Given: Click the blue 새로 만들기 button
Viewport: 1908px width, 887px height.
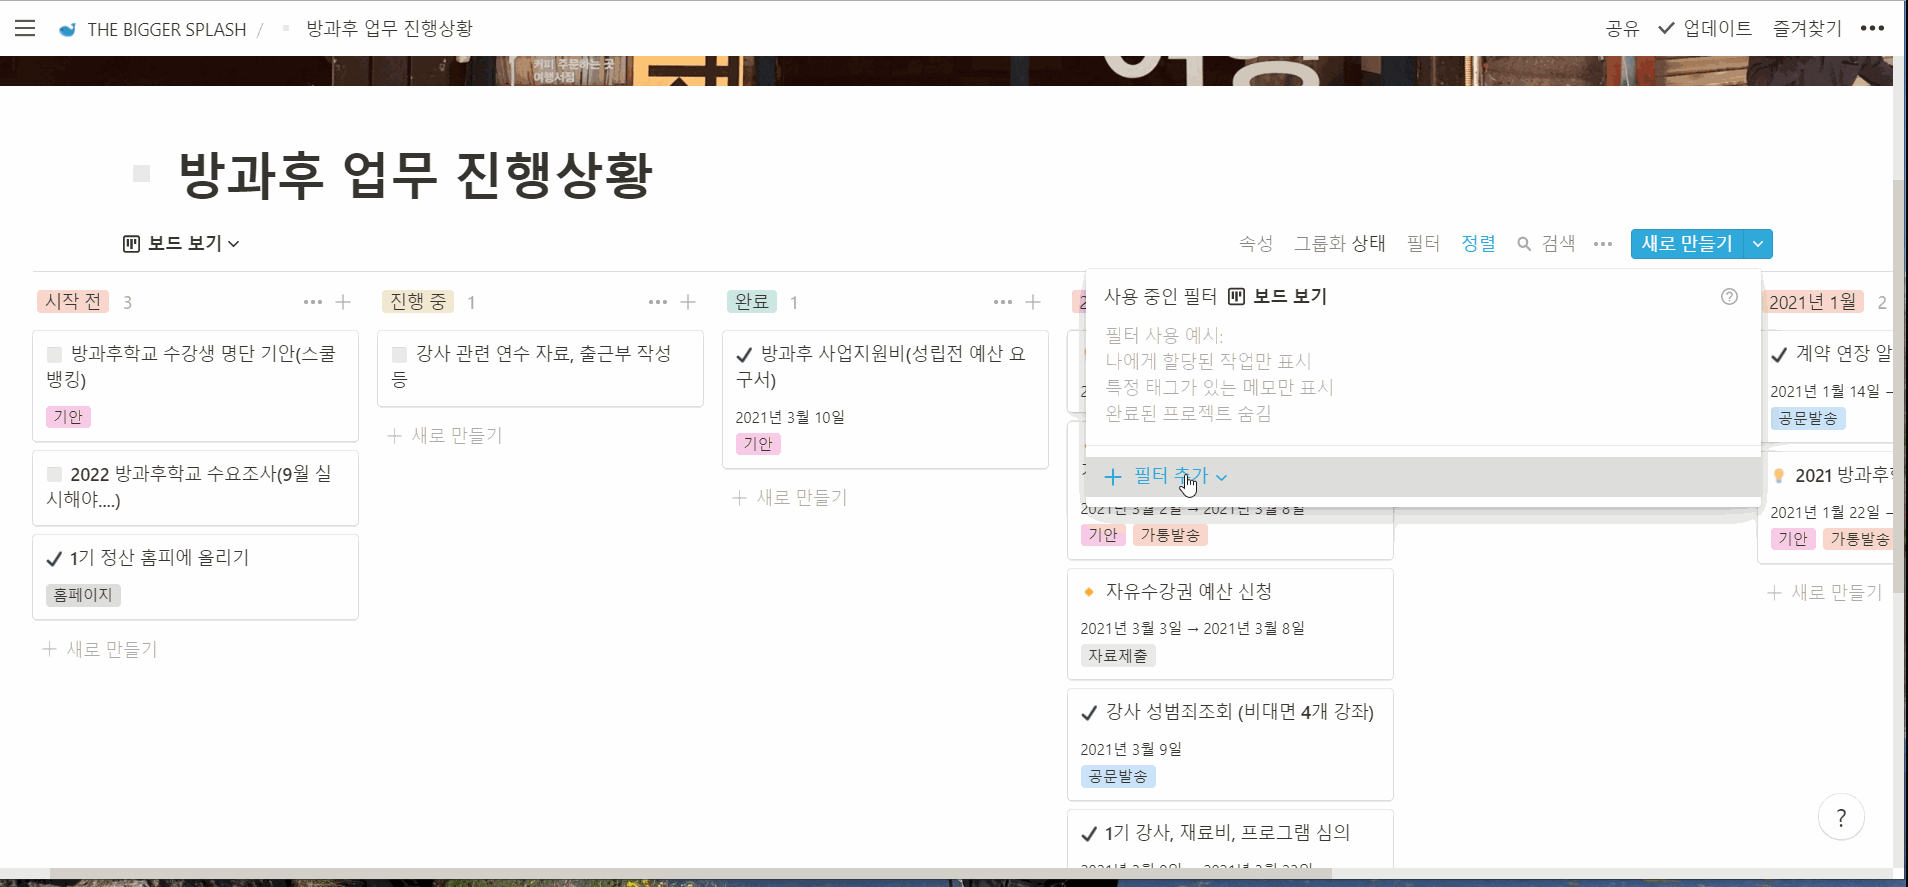Looking at the screenshot, I should coord(1687,244).
